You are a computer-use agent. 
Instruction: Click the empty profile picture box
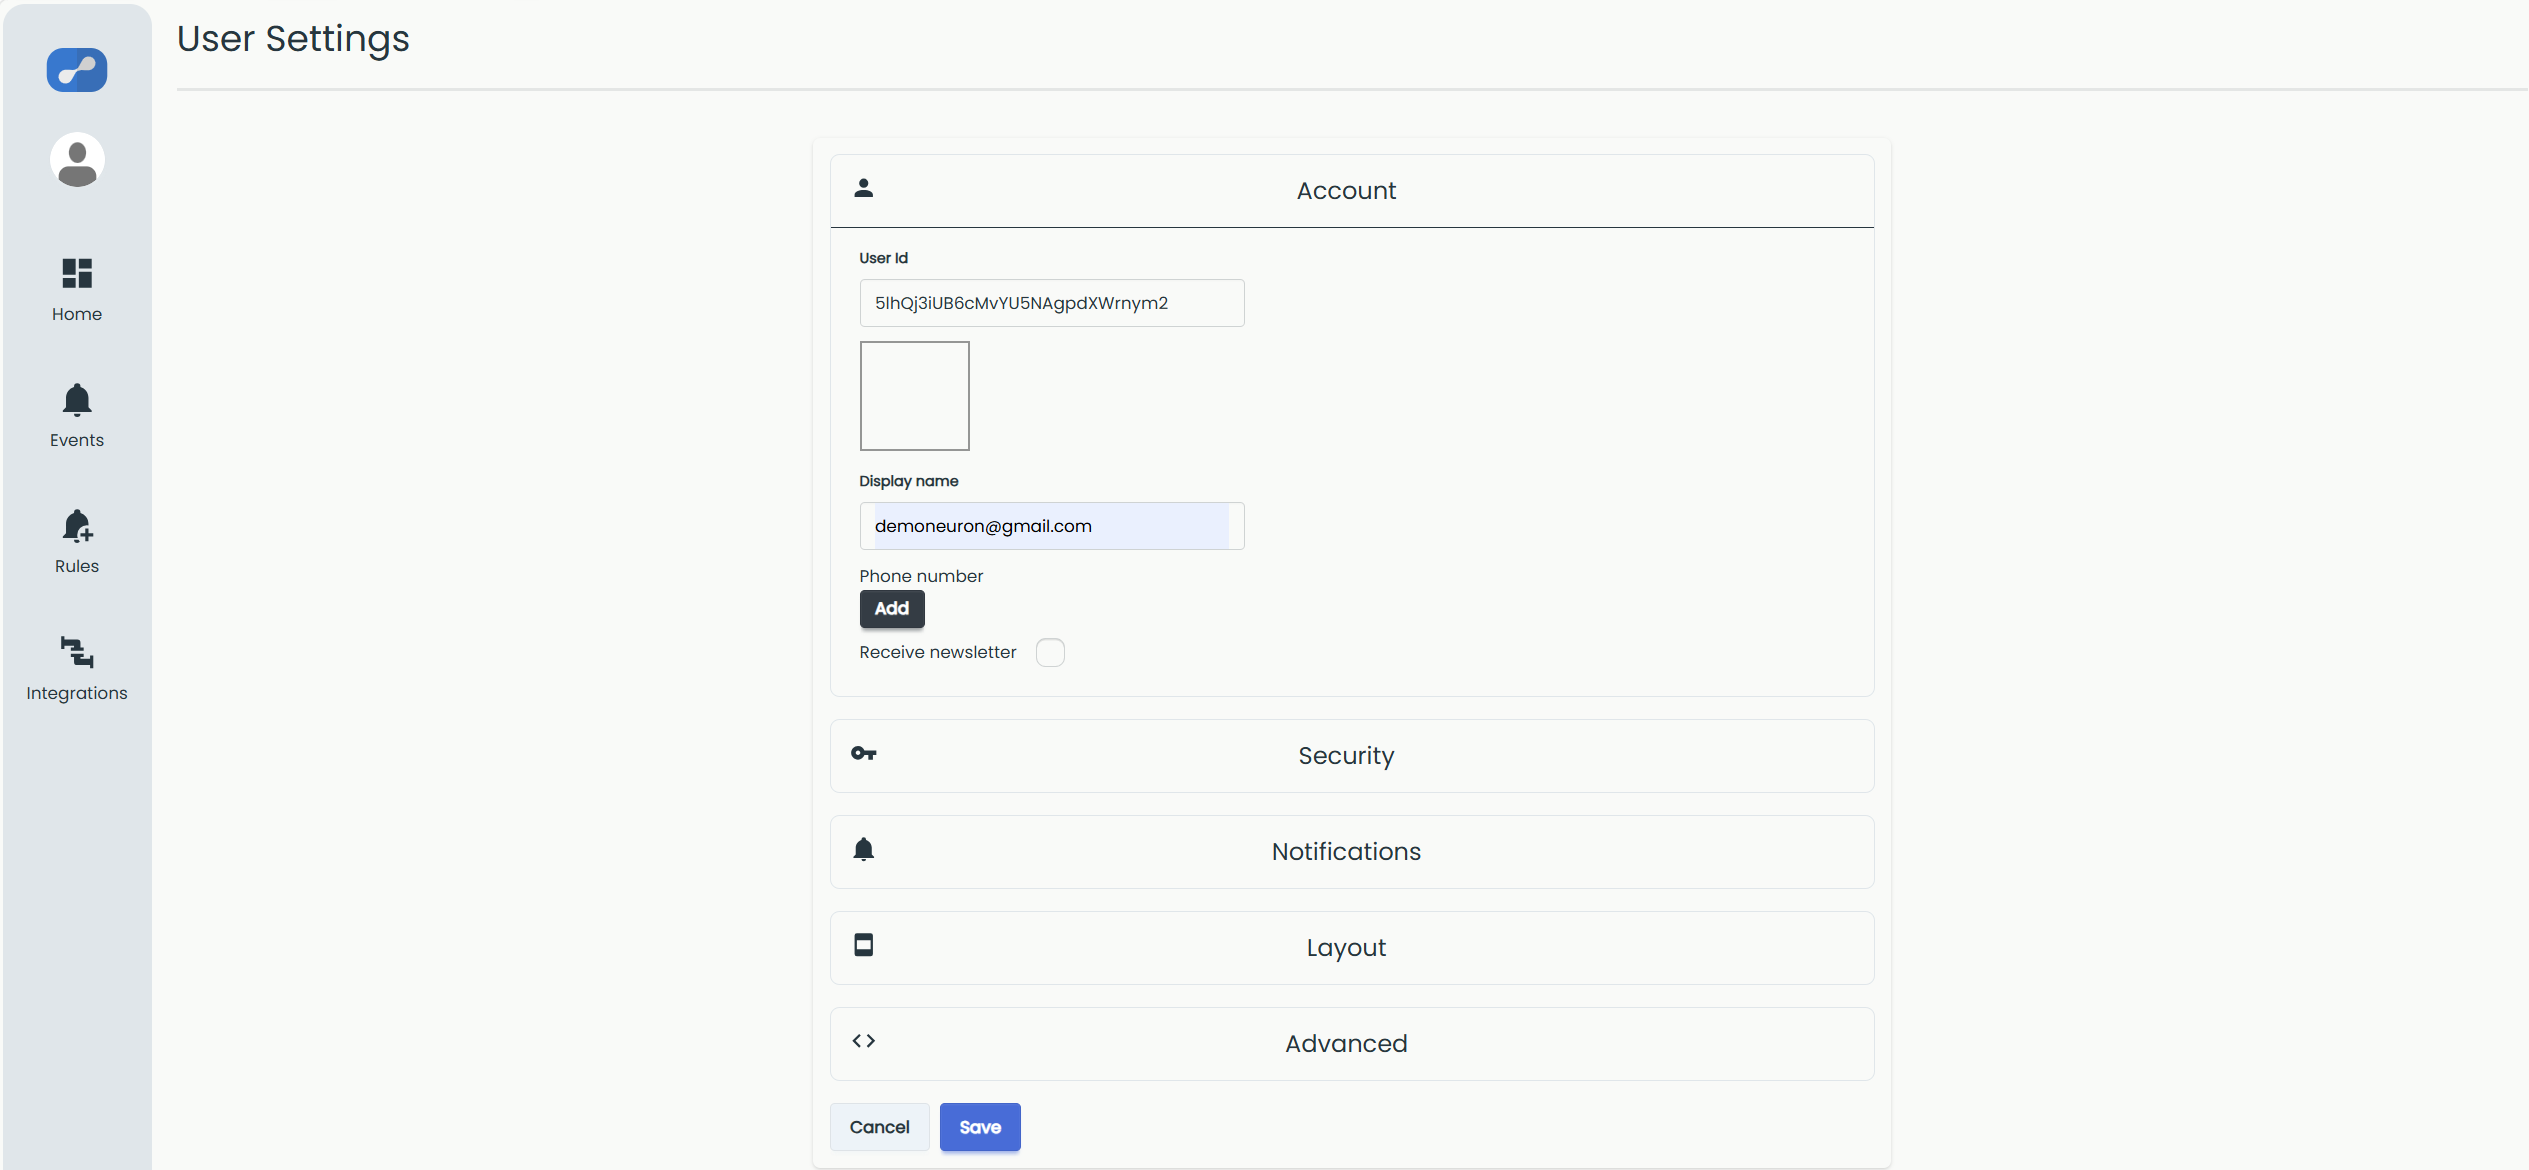(915, 396)
